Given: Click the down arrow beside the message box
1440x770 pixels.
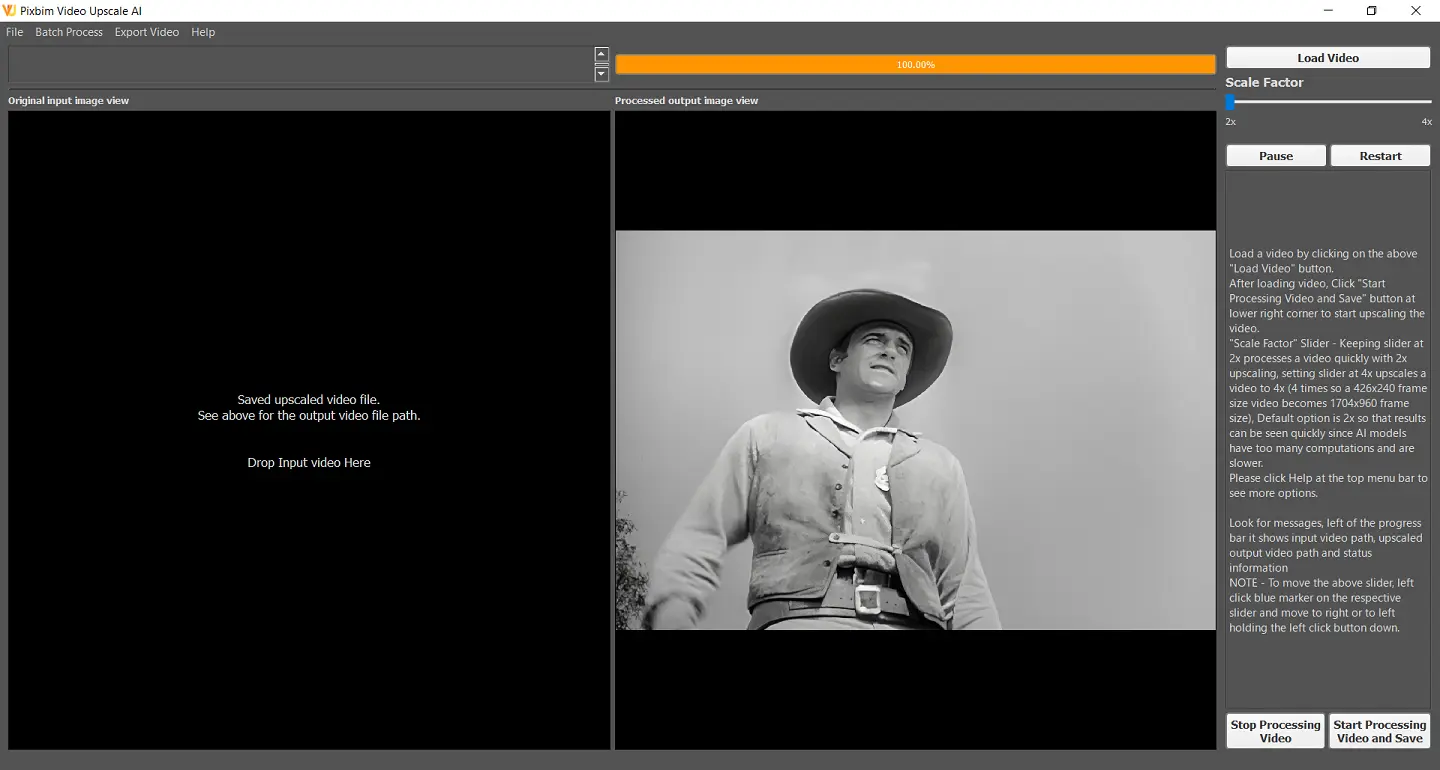Looking at the screenshot, I should tap(601, 73).
